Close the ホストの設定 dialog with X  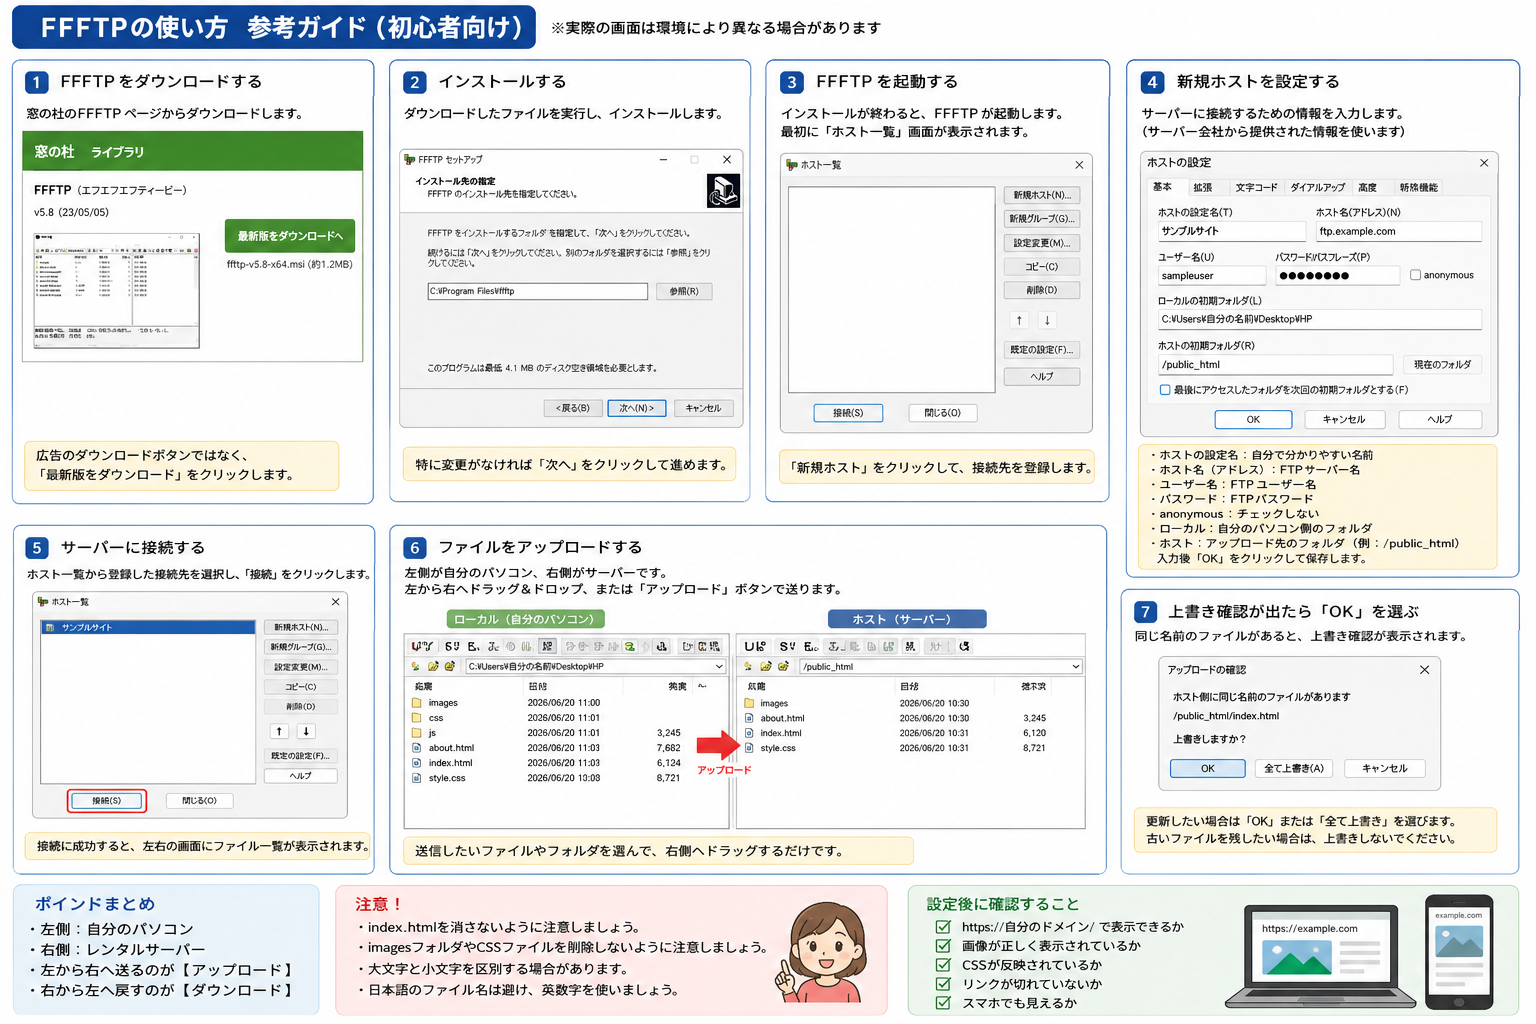1484,163
